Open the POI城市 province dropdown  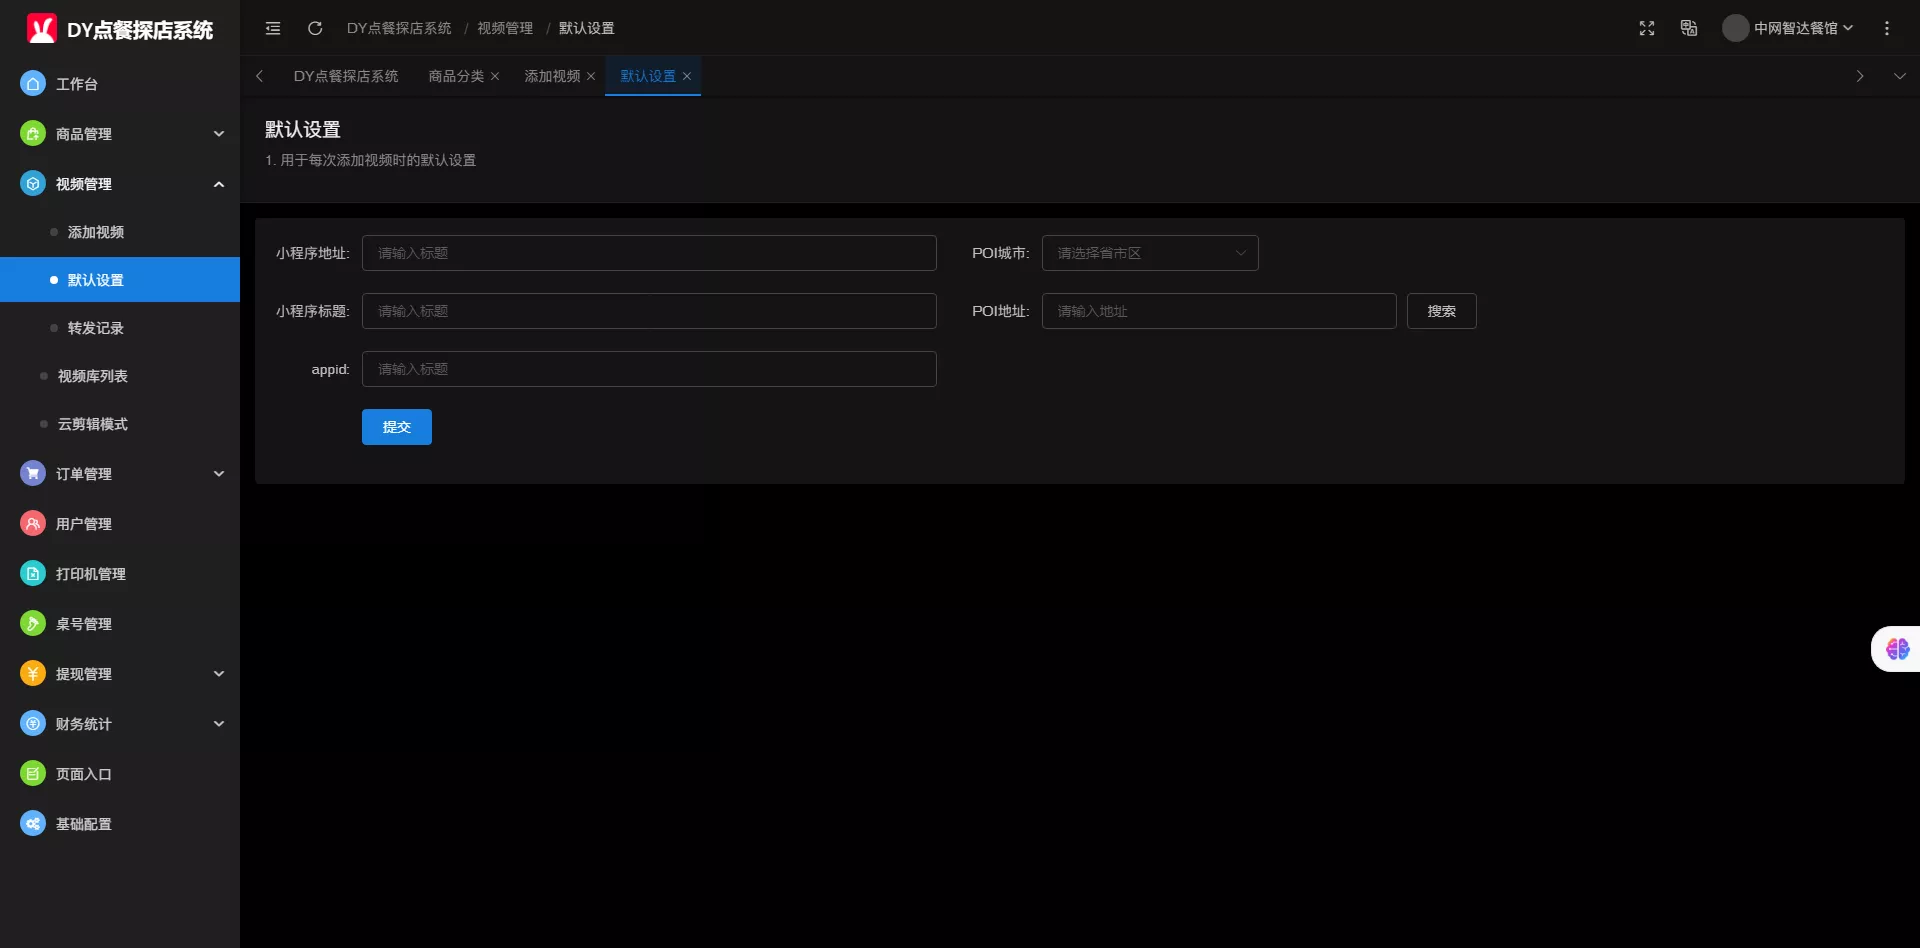1150,253
